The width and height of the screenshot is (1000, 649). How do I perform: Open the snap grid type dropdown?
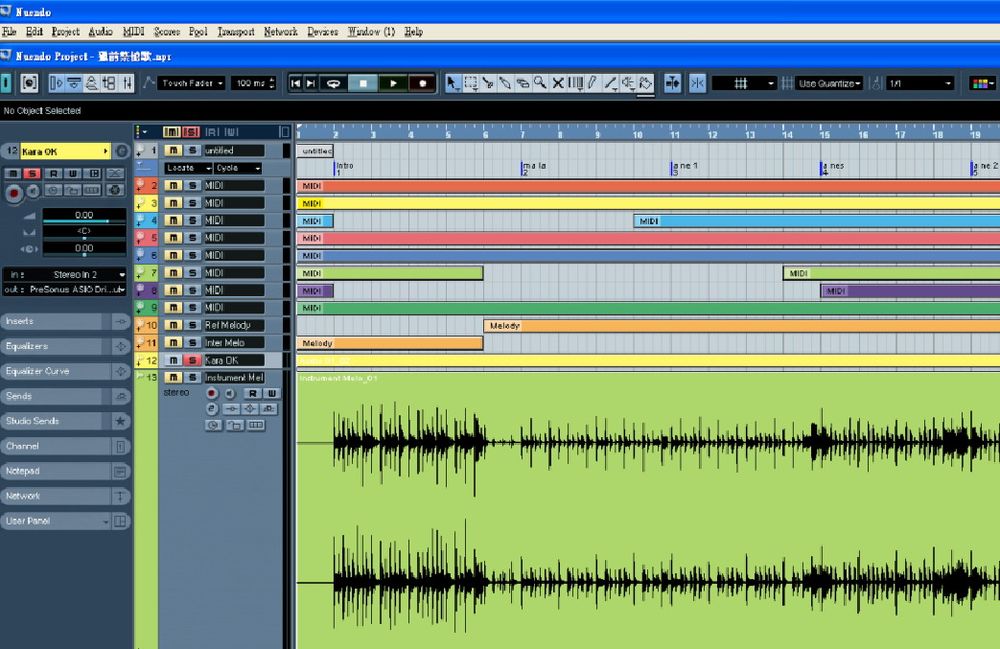(x=744, y=84)
